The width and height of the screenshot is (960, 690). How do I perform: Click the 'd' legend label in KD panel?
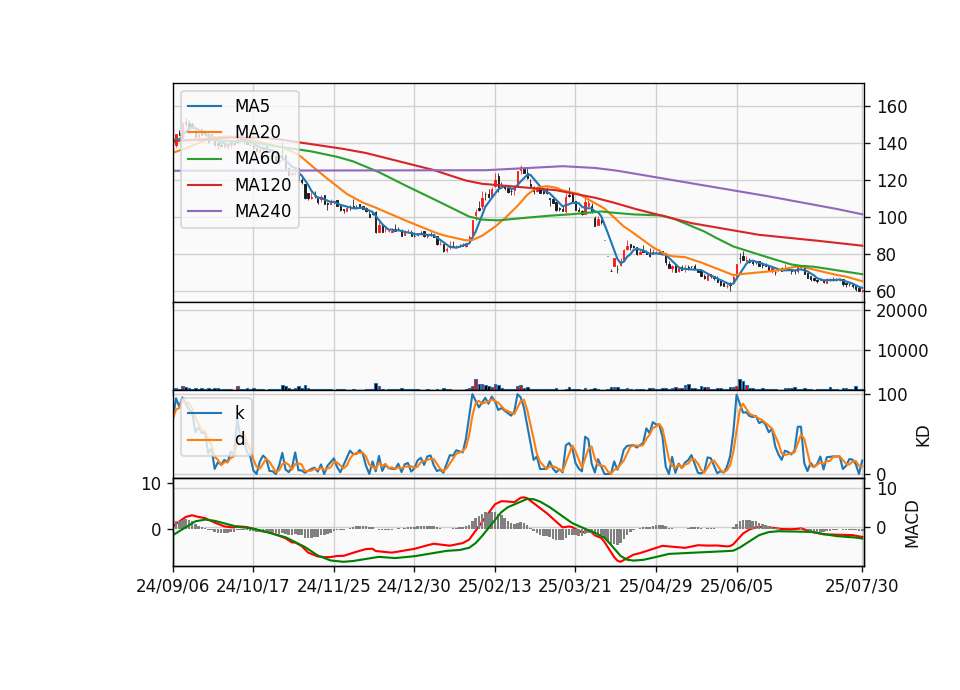(240, 439)
